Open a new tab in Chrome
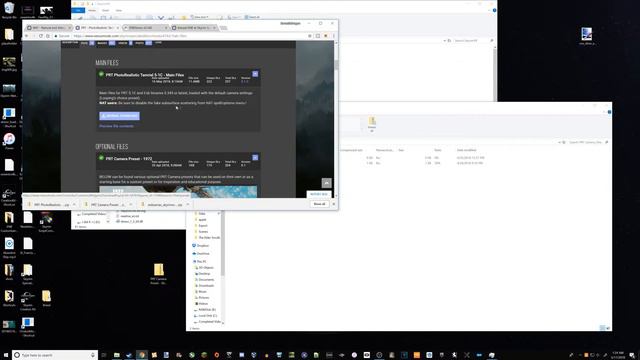This screenshot has height=360, width=640. pyautogui.click(x=223, y=28)
